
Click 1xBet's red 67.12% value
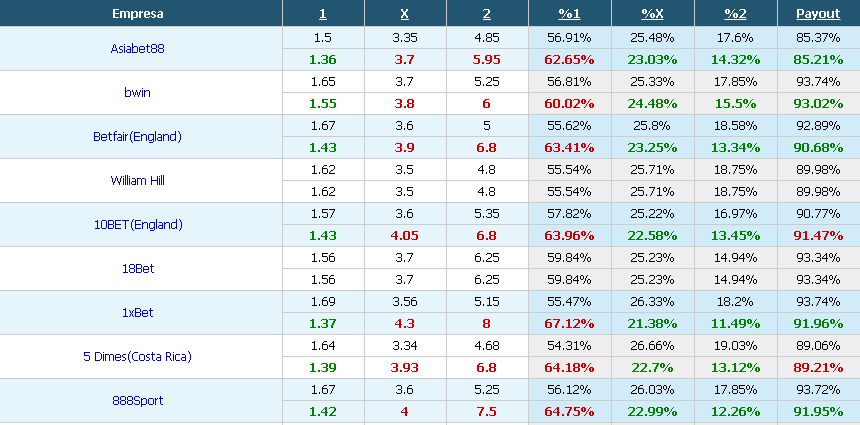coord(569,324)
